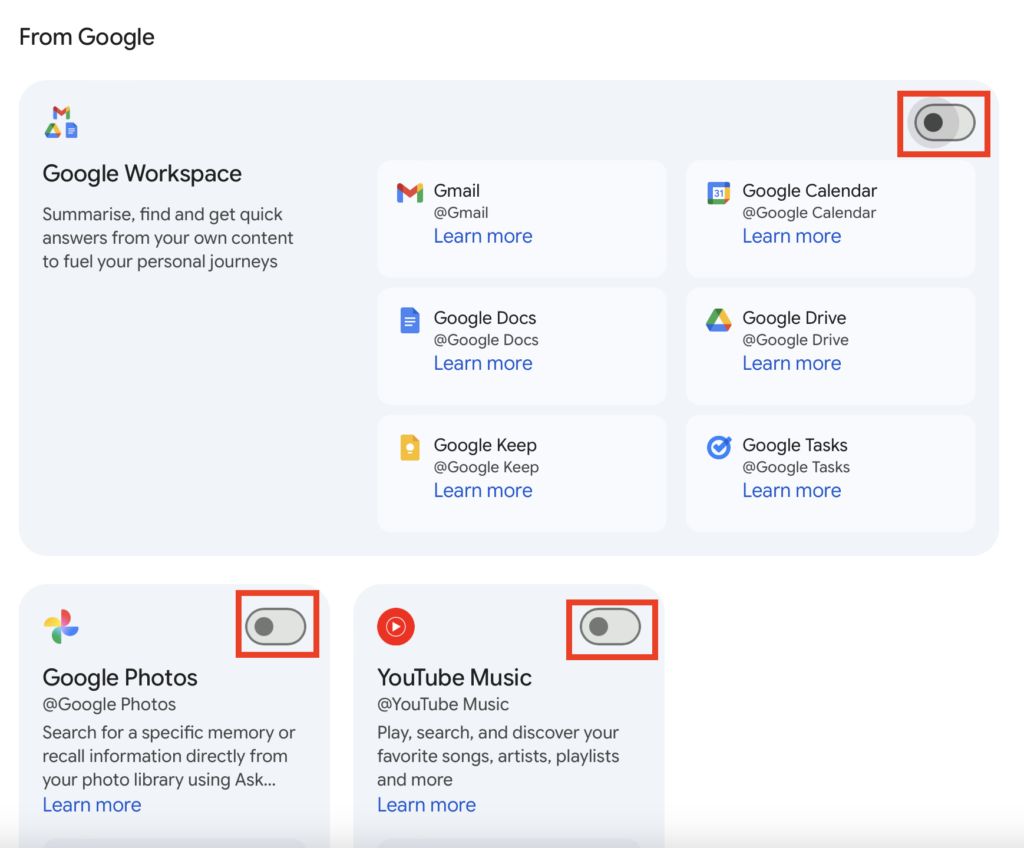The image size is (1024, 848).
Task: Open Learn more for Google Calendar
Action: pos(792,236)
